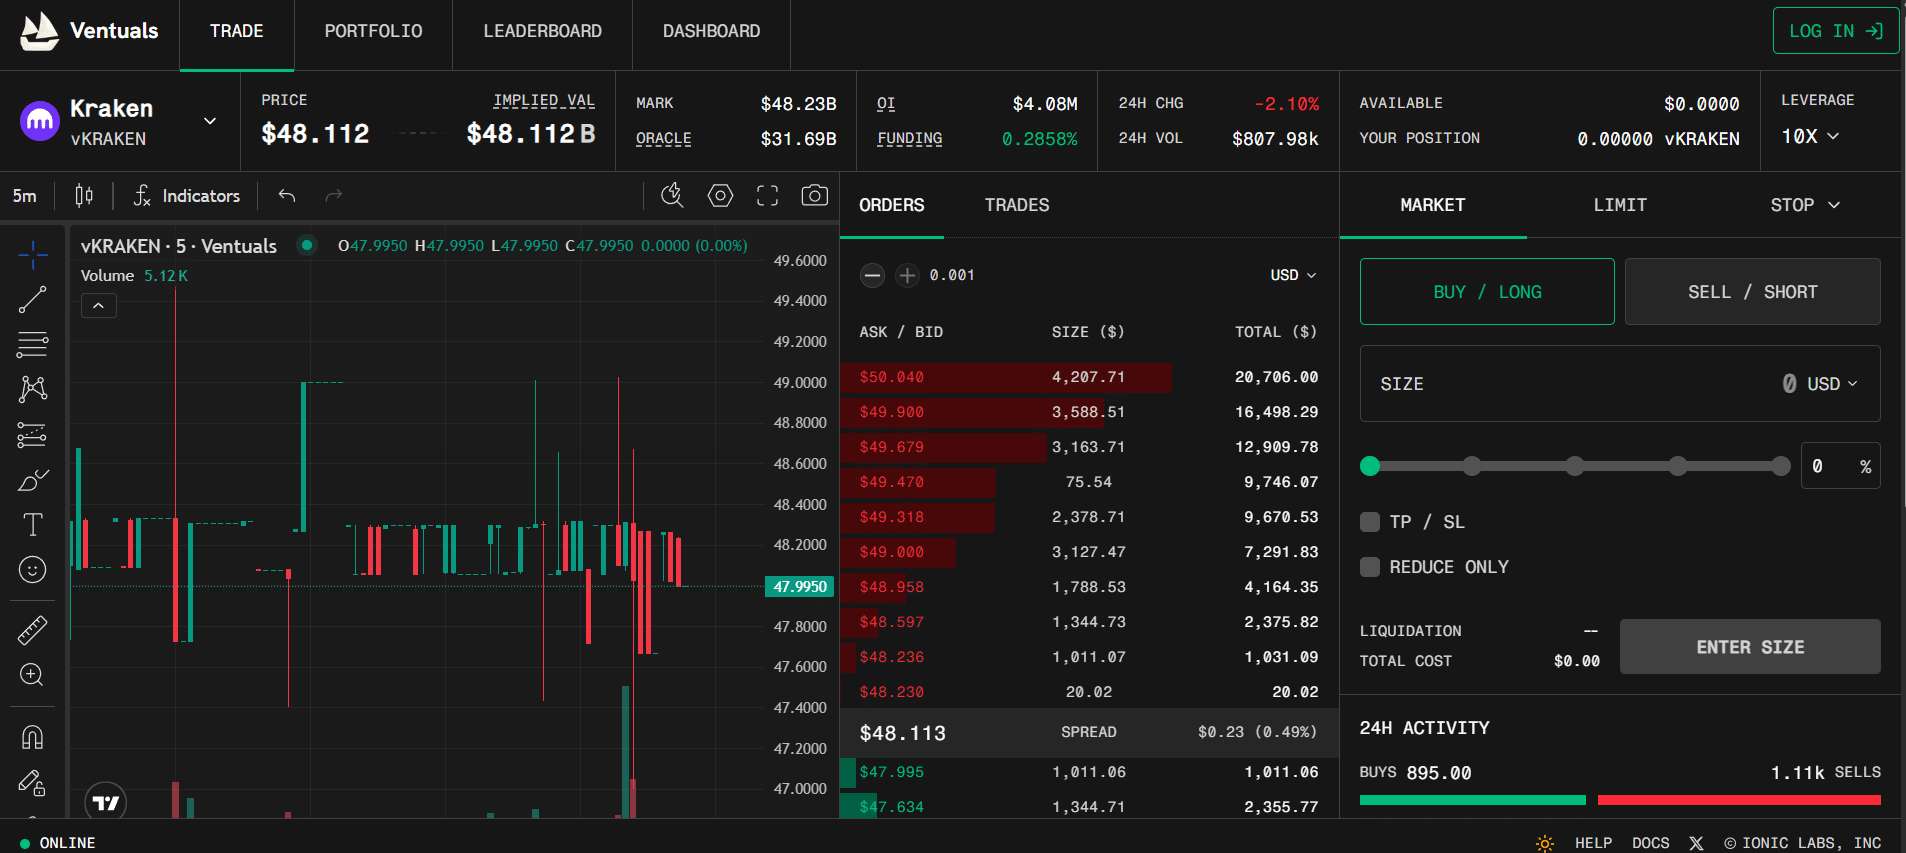Select the trend line drawing tool
1906x853 pixels.
(32, 300)
